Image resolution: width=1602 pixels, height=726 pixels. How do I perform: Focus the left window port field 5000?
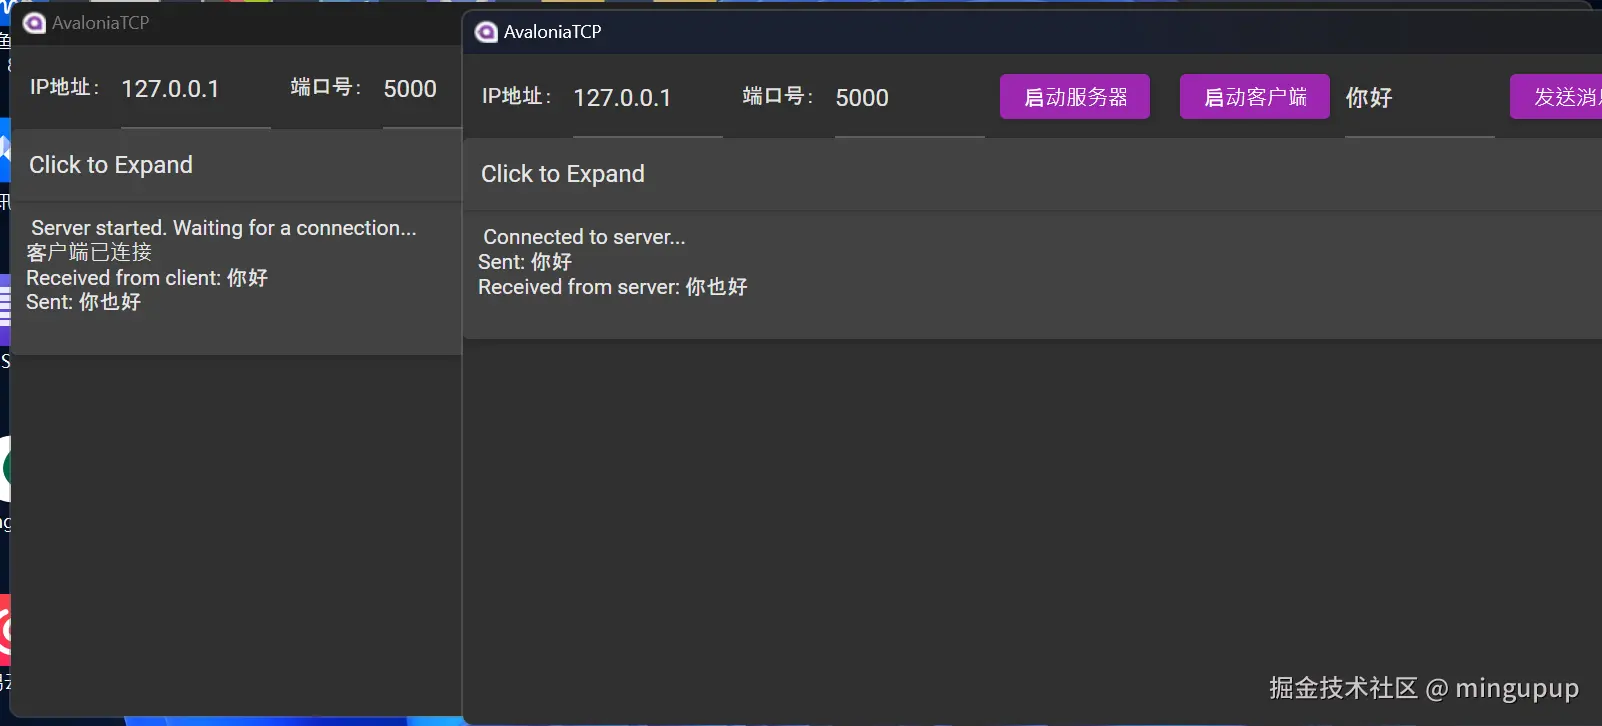pyautogui.click(x=421, y=90)
